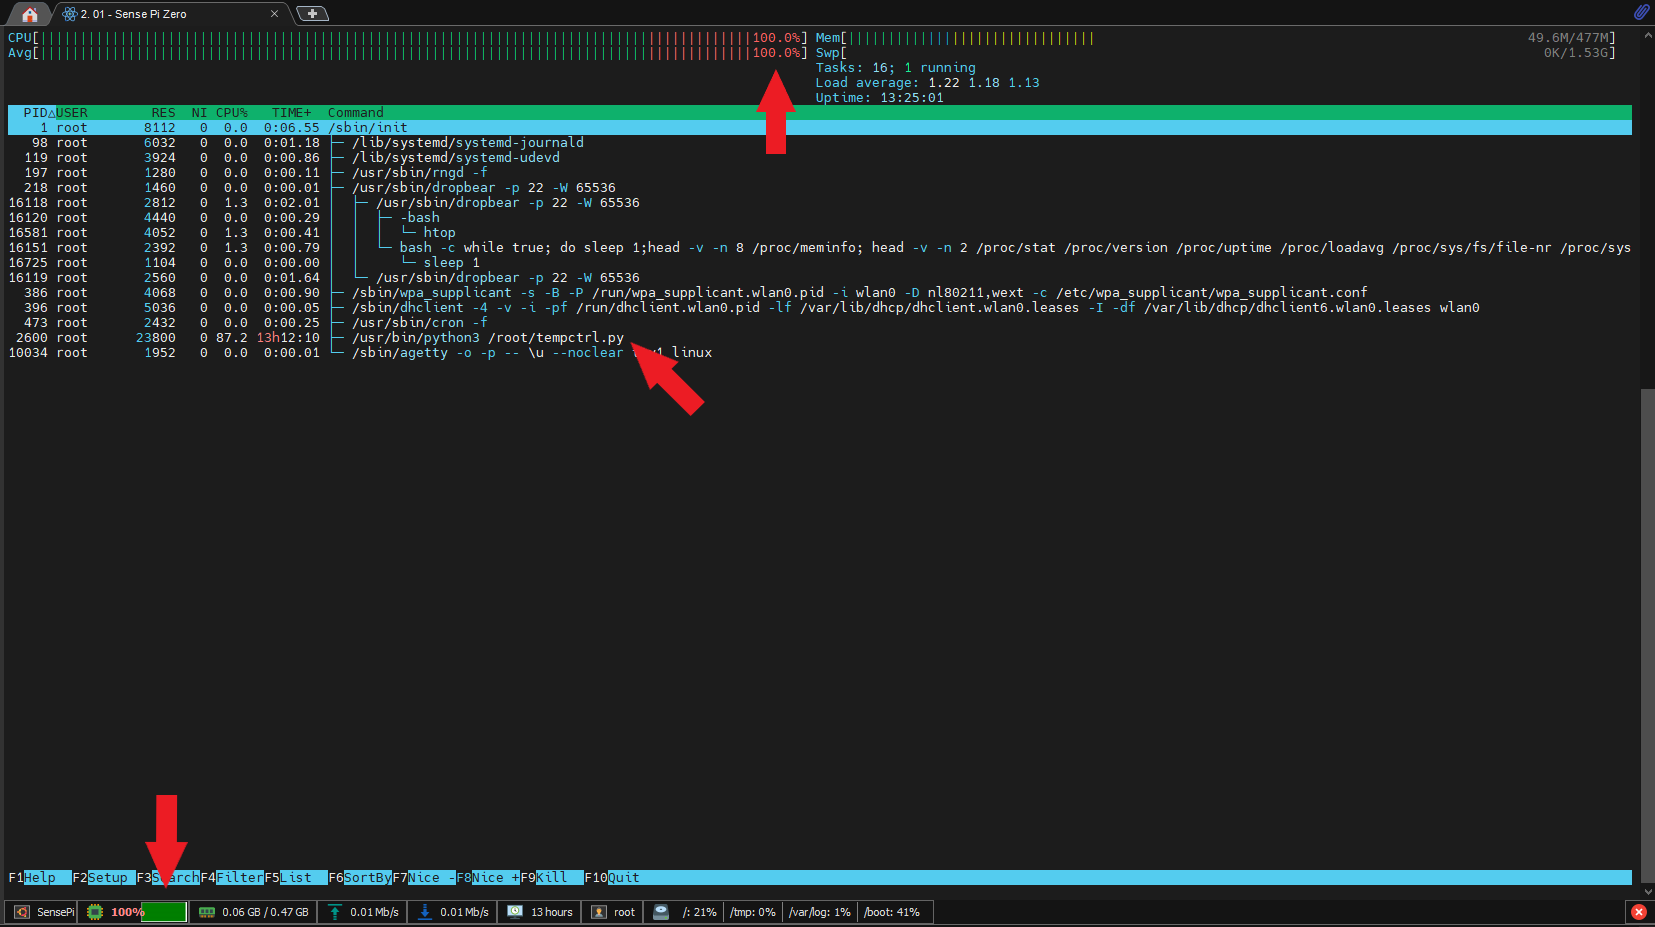Click the RAM memory icon in status bar
1655x927 pixels.
(x=207, y=912)
